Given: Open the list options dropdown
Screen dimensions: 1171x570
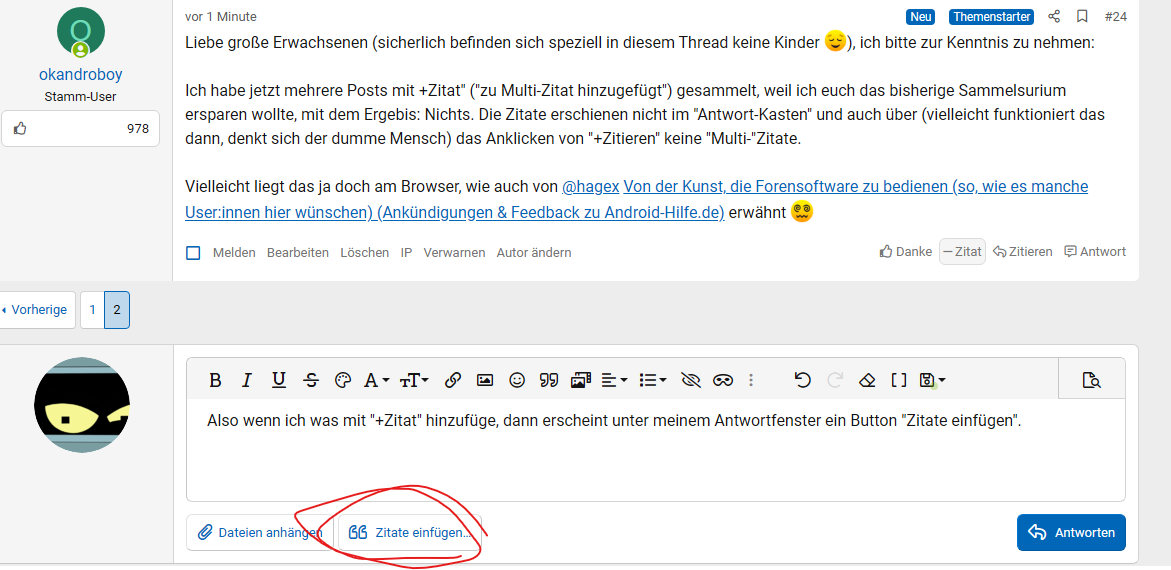Looking at the screenshot, I should (x=653, y=380).
